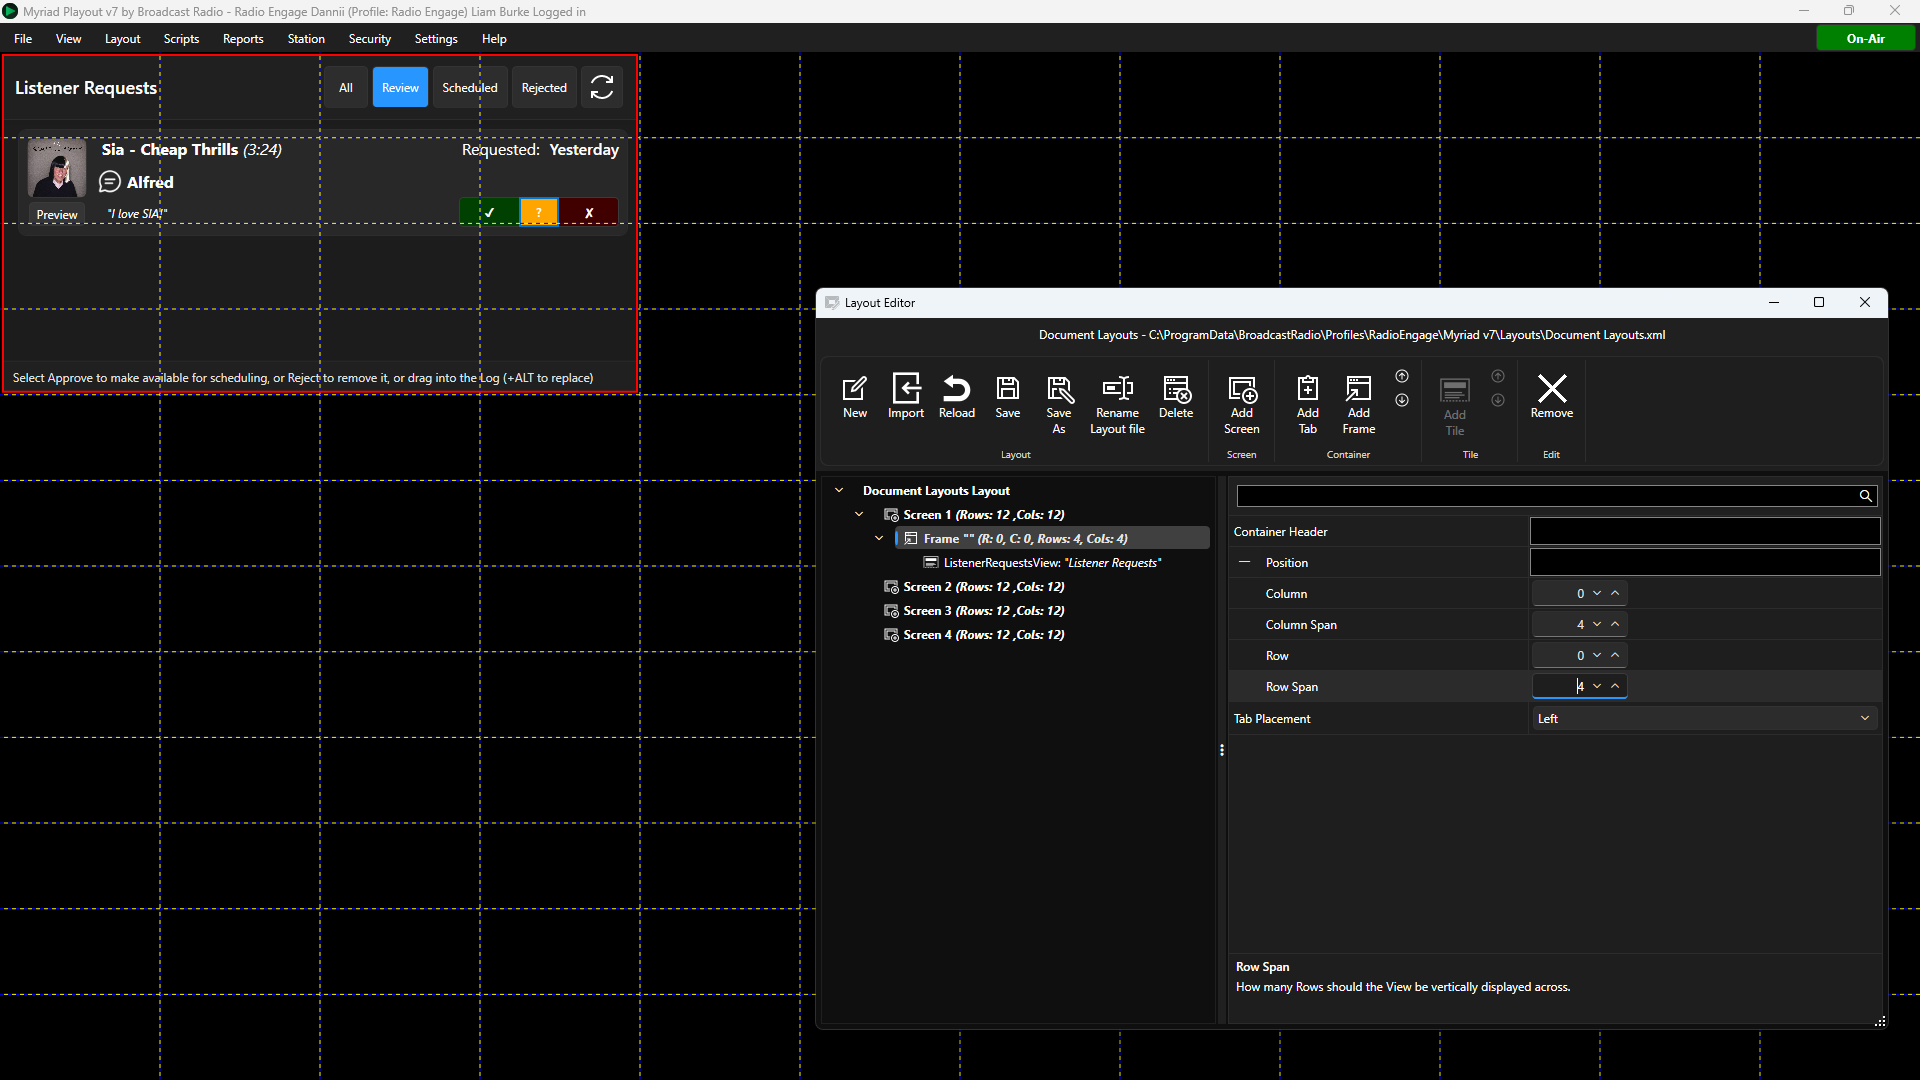The image size is (1920, 1080).
Task: Increase the Column Span stepper value
Action: pos(1615,624)
